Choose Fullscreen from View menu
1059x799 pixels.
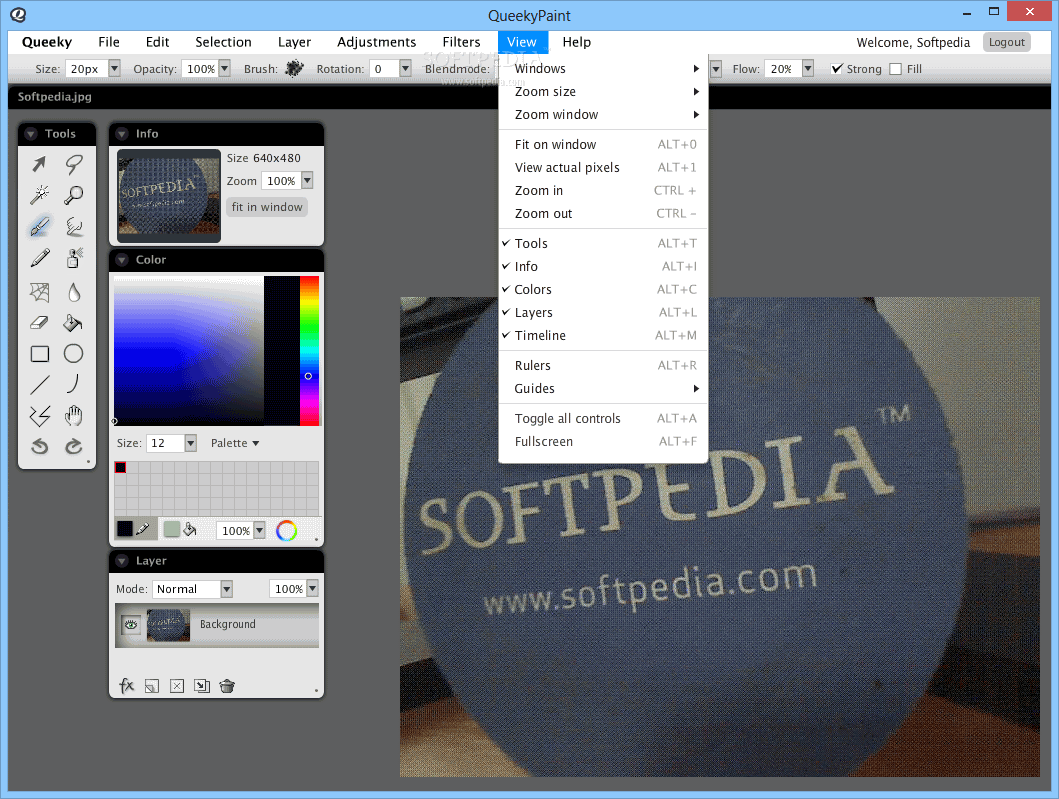602,441
